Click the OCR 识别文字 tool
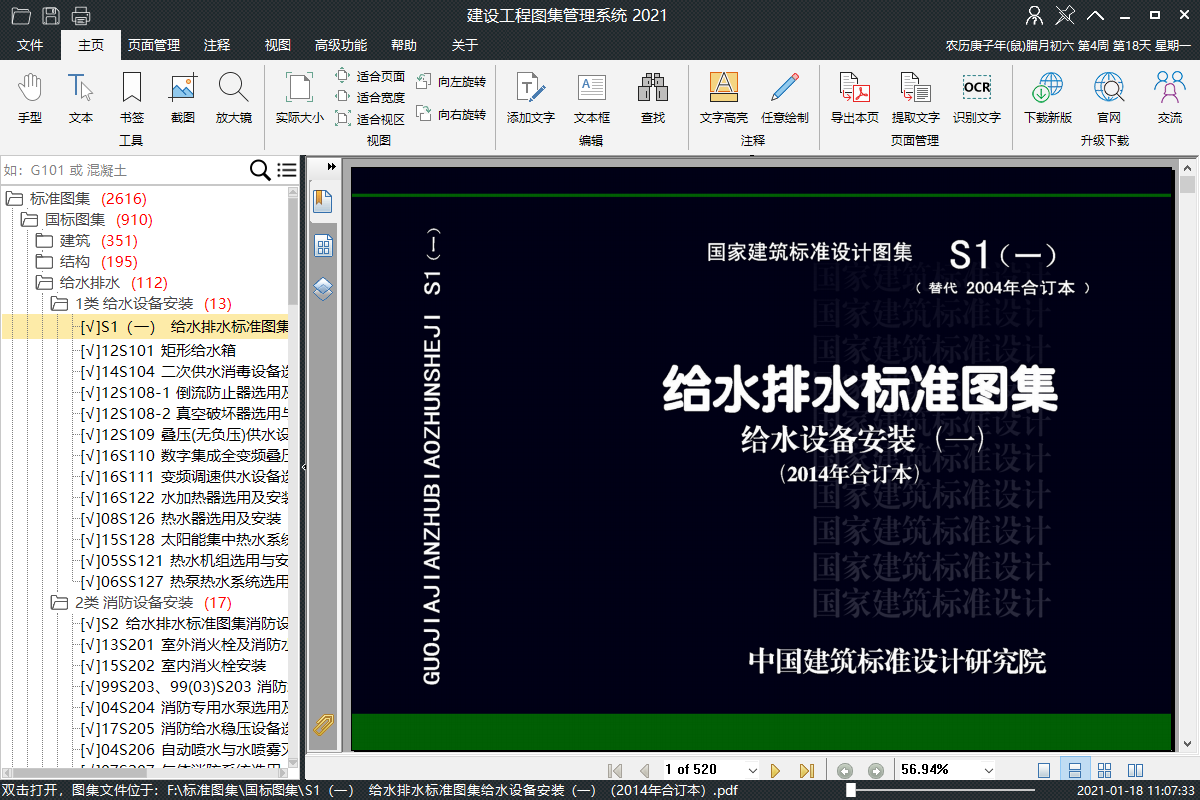 point(977,98)
